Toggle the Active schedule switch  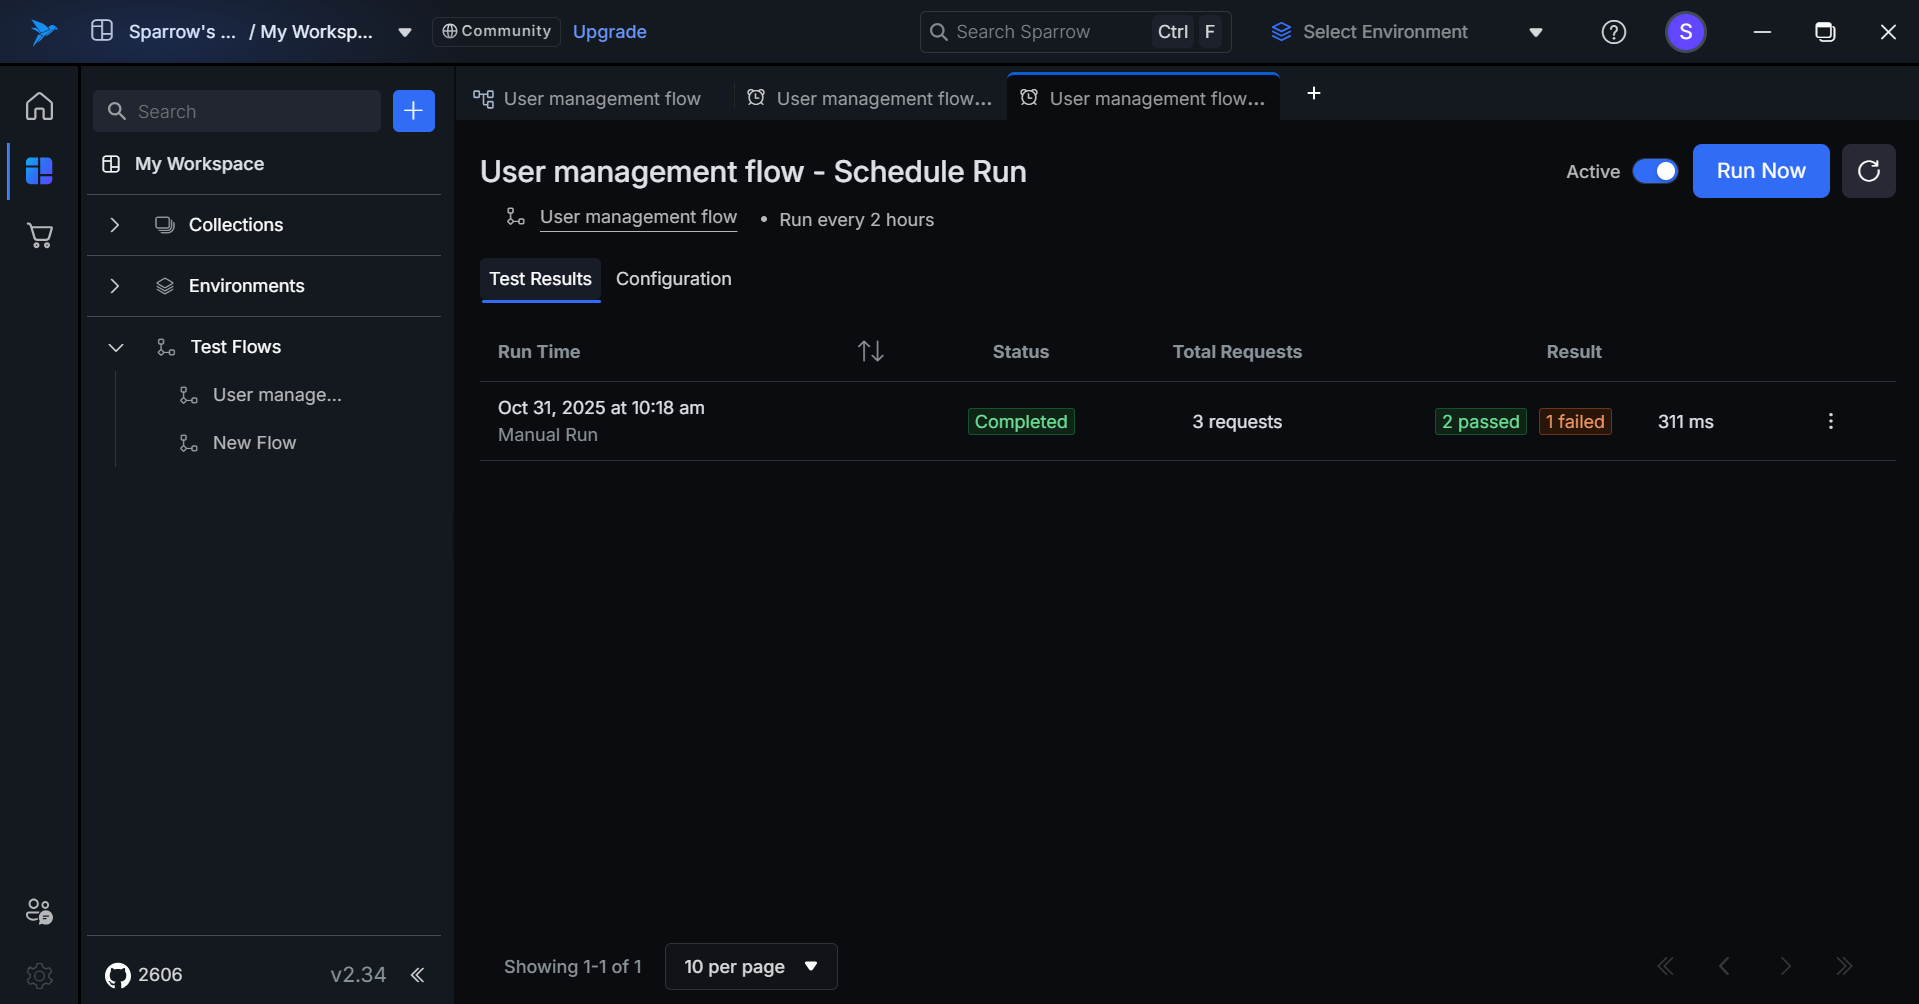pyautogui.click(x=1655, y=171)
